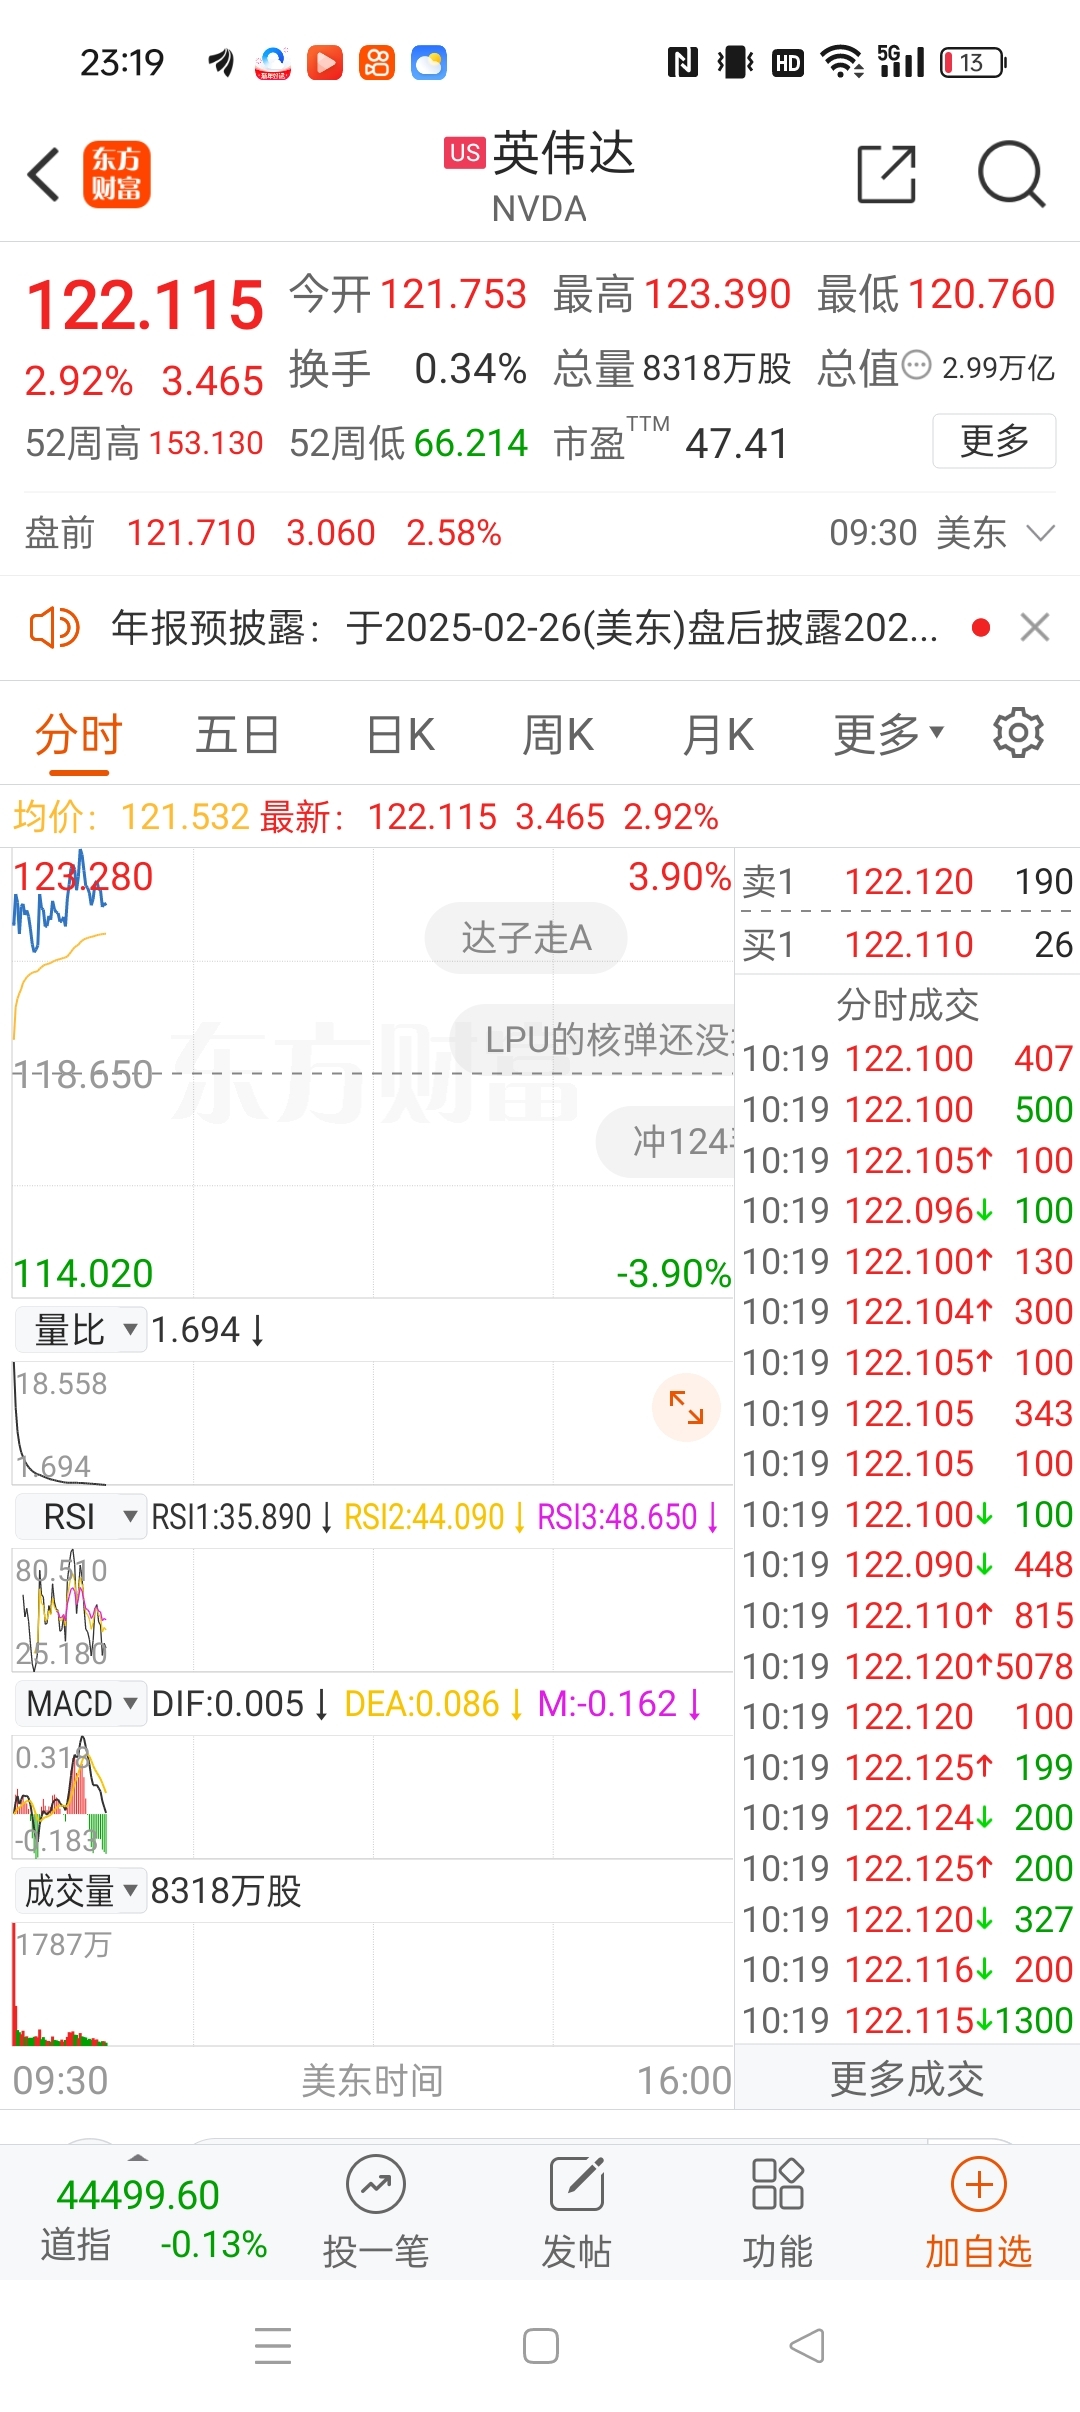This screenshot has width=1080, height=2412.
Task: Expand chart with the fullscreen arrows icon
Action: coord(686,1407)
